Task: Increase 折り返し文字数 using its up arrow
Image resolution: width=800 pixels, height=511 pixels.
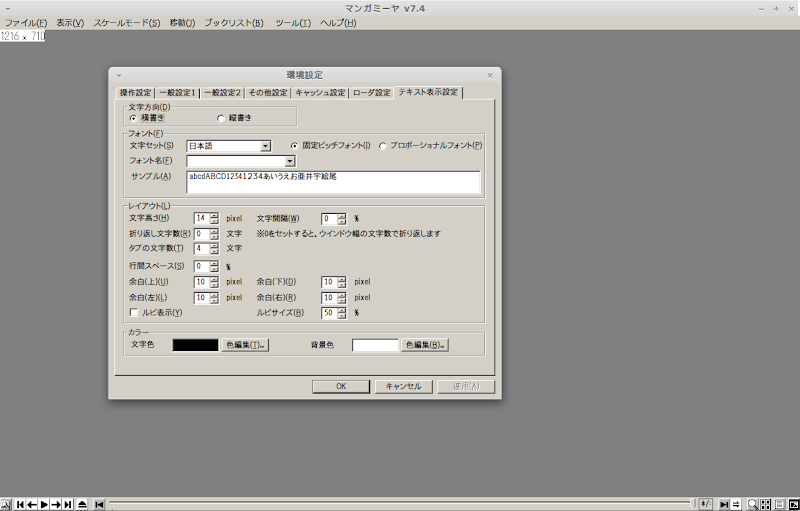Action: pos(215,231)
